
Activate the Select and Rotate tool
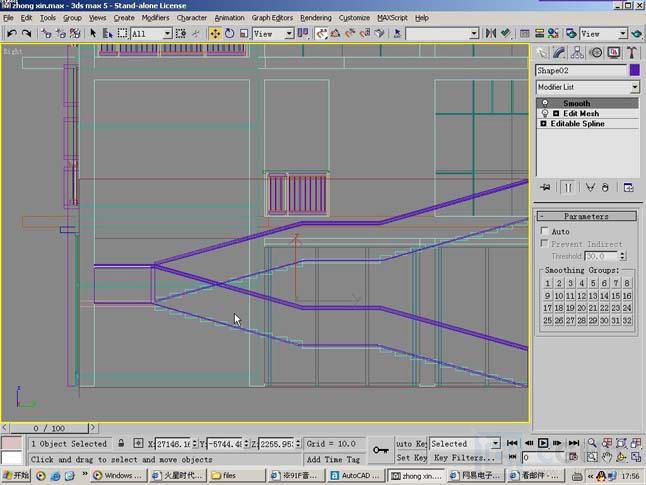[x=229, y=33]
